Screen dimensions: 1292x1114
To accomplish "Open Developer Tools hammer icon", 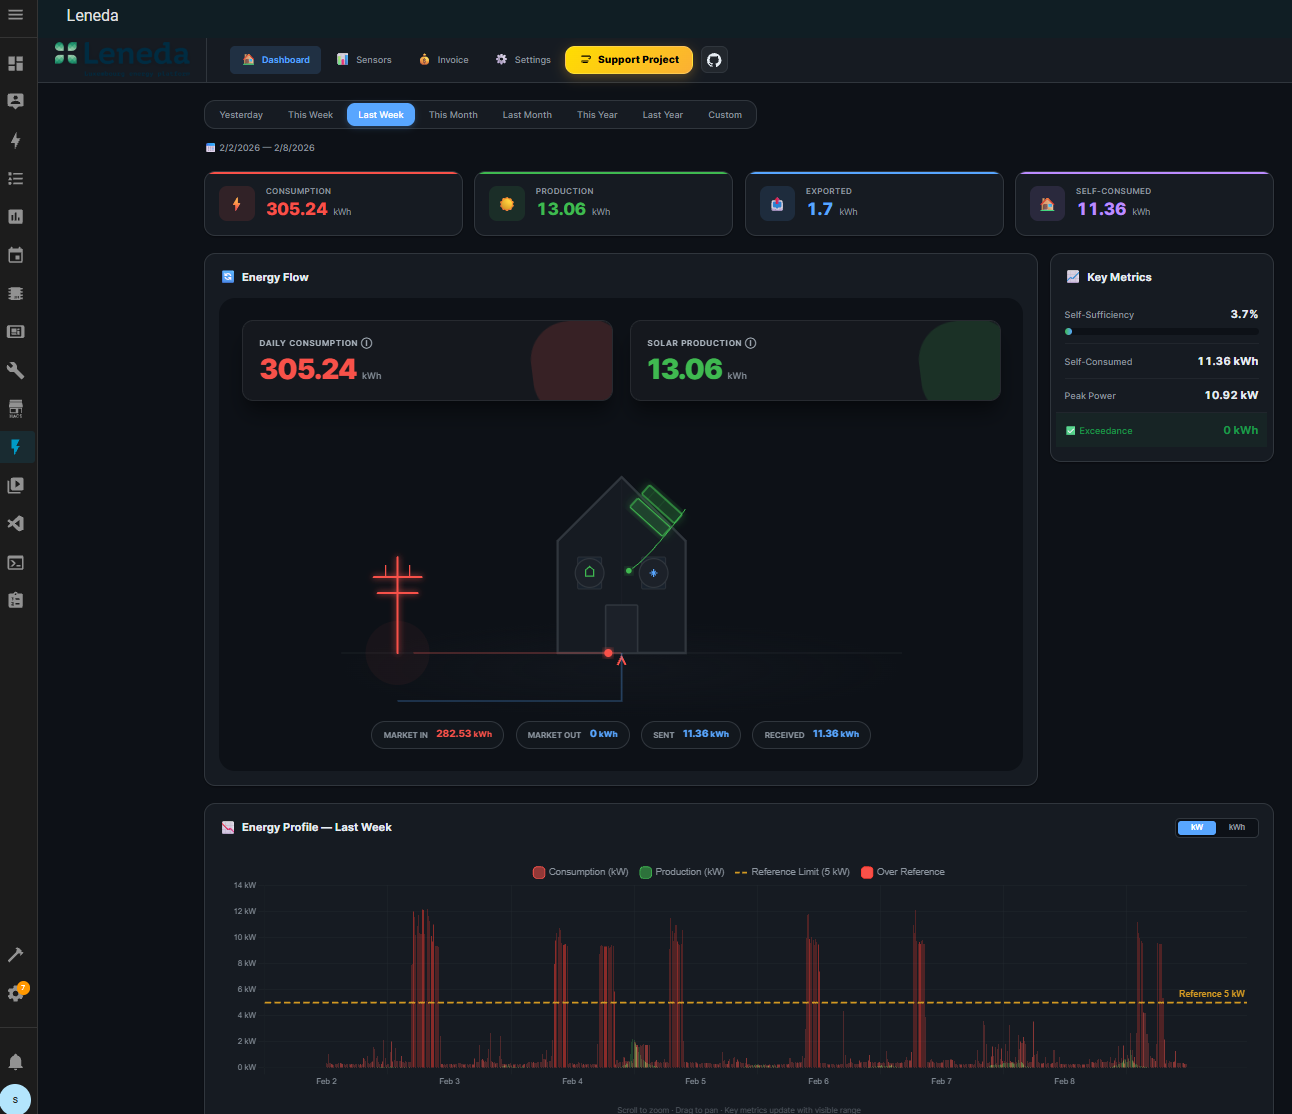I will point(16,955).
